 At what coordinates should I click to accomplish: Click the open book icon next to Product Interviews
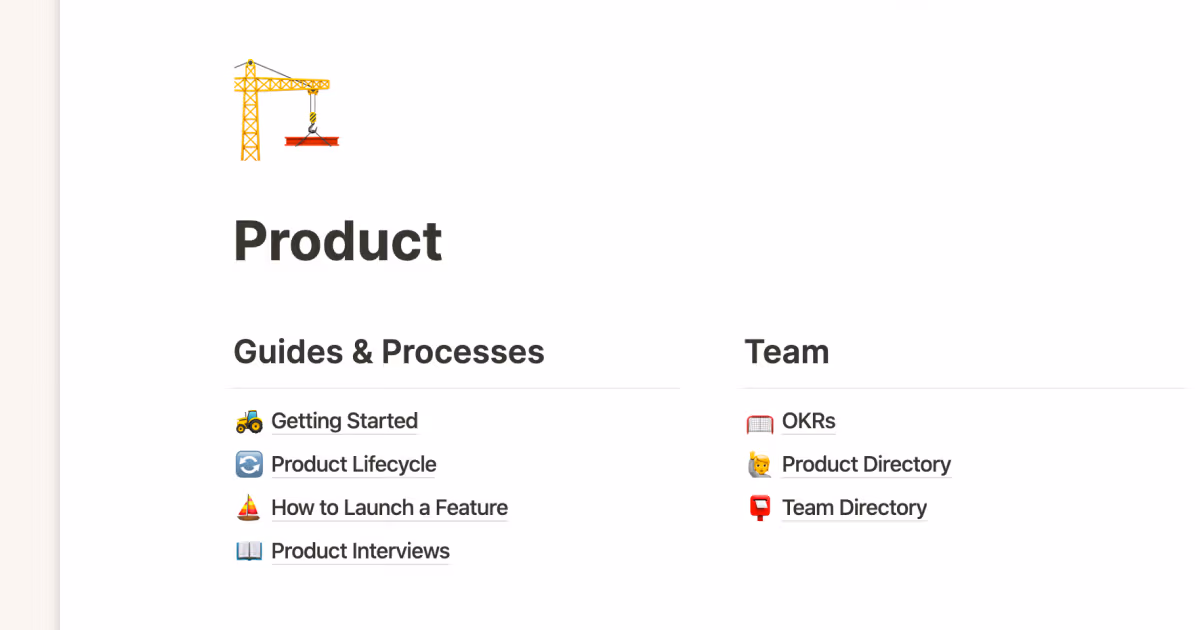[x=249, y=551]
